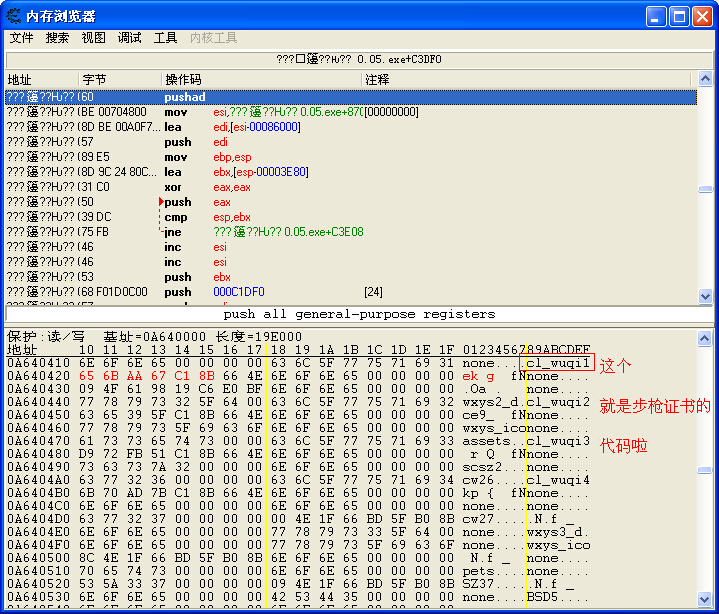This screenshot has height=614, width=719.
Task: Click ASCII text cl_wuqi4
Action: click(558, 480)
